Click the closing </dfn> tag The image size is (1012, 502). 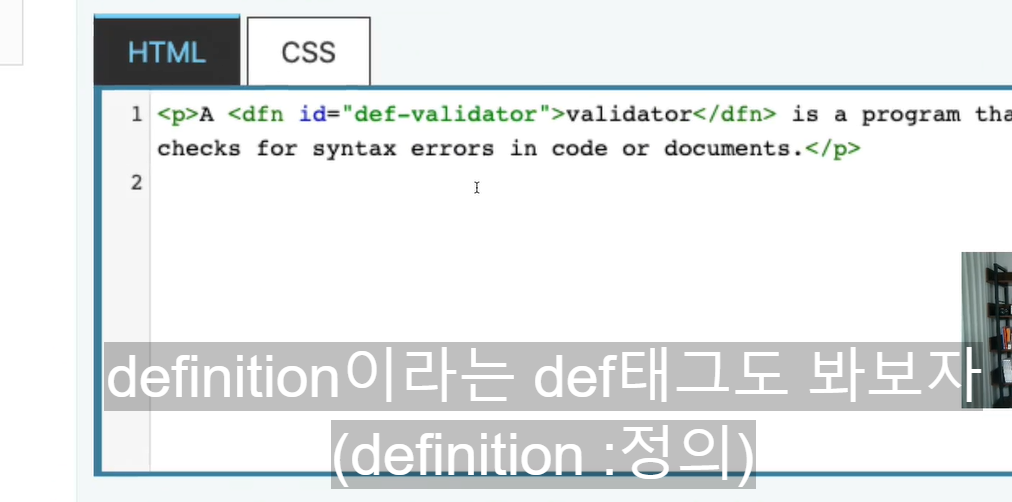point(734,115)
